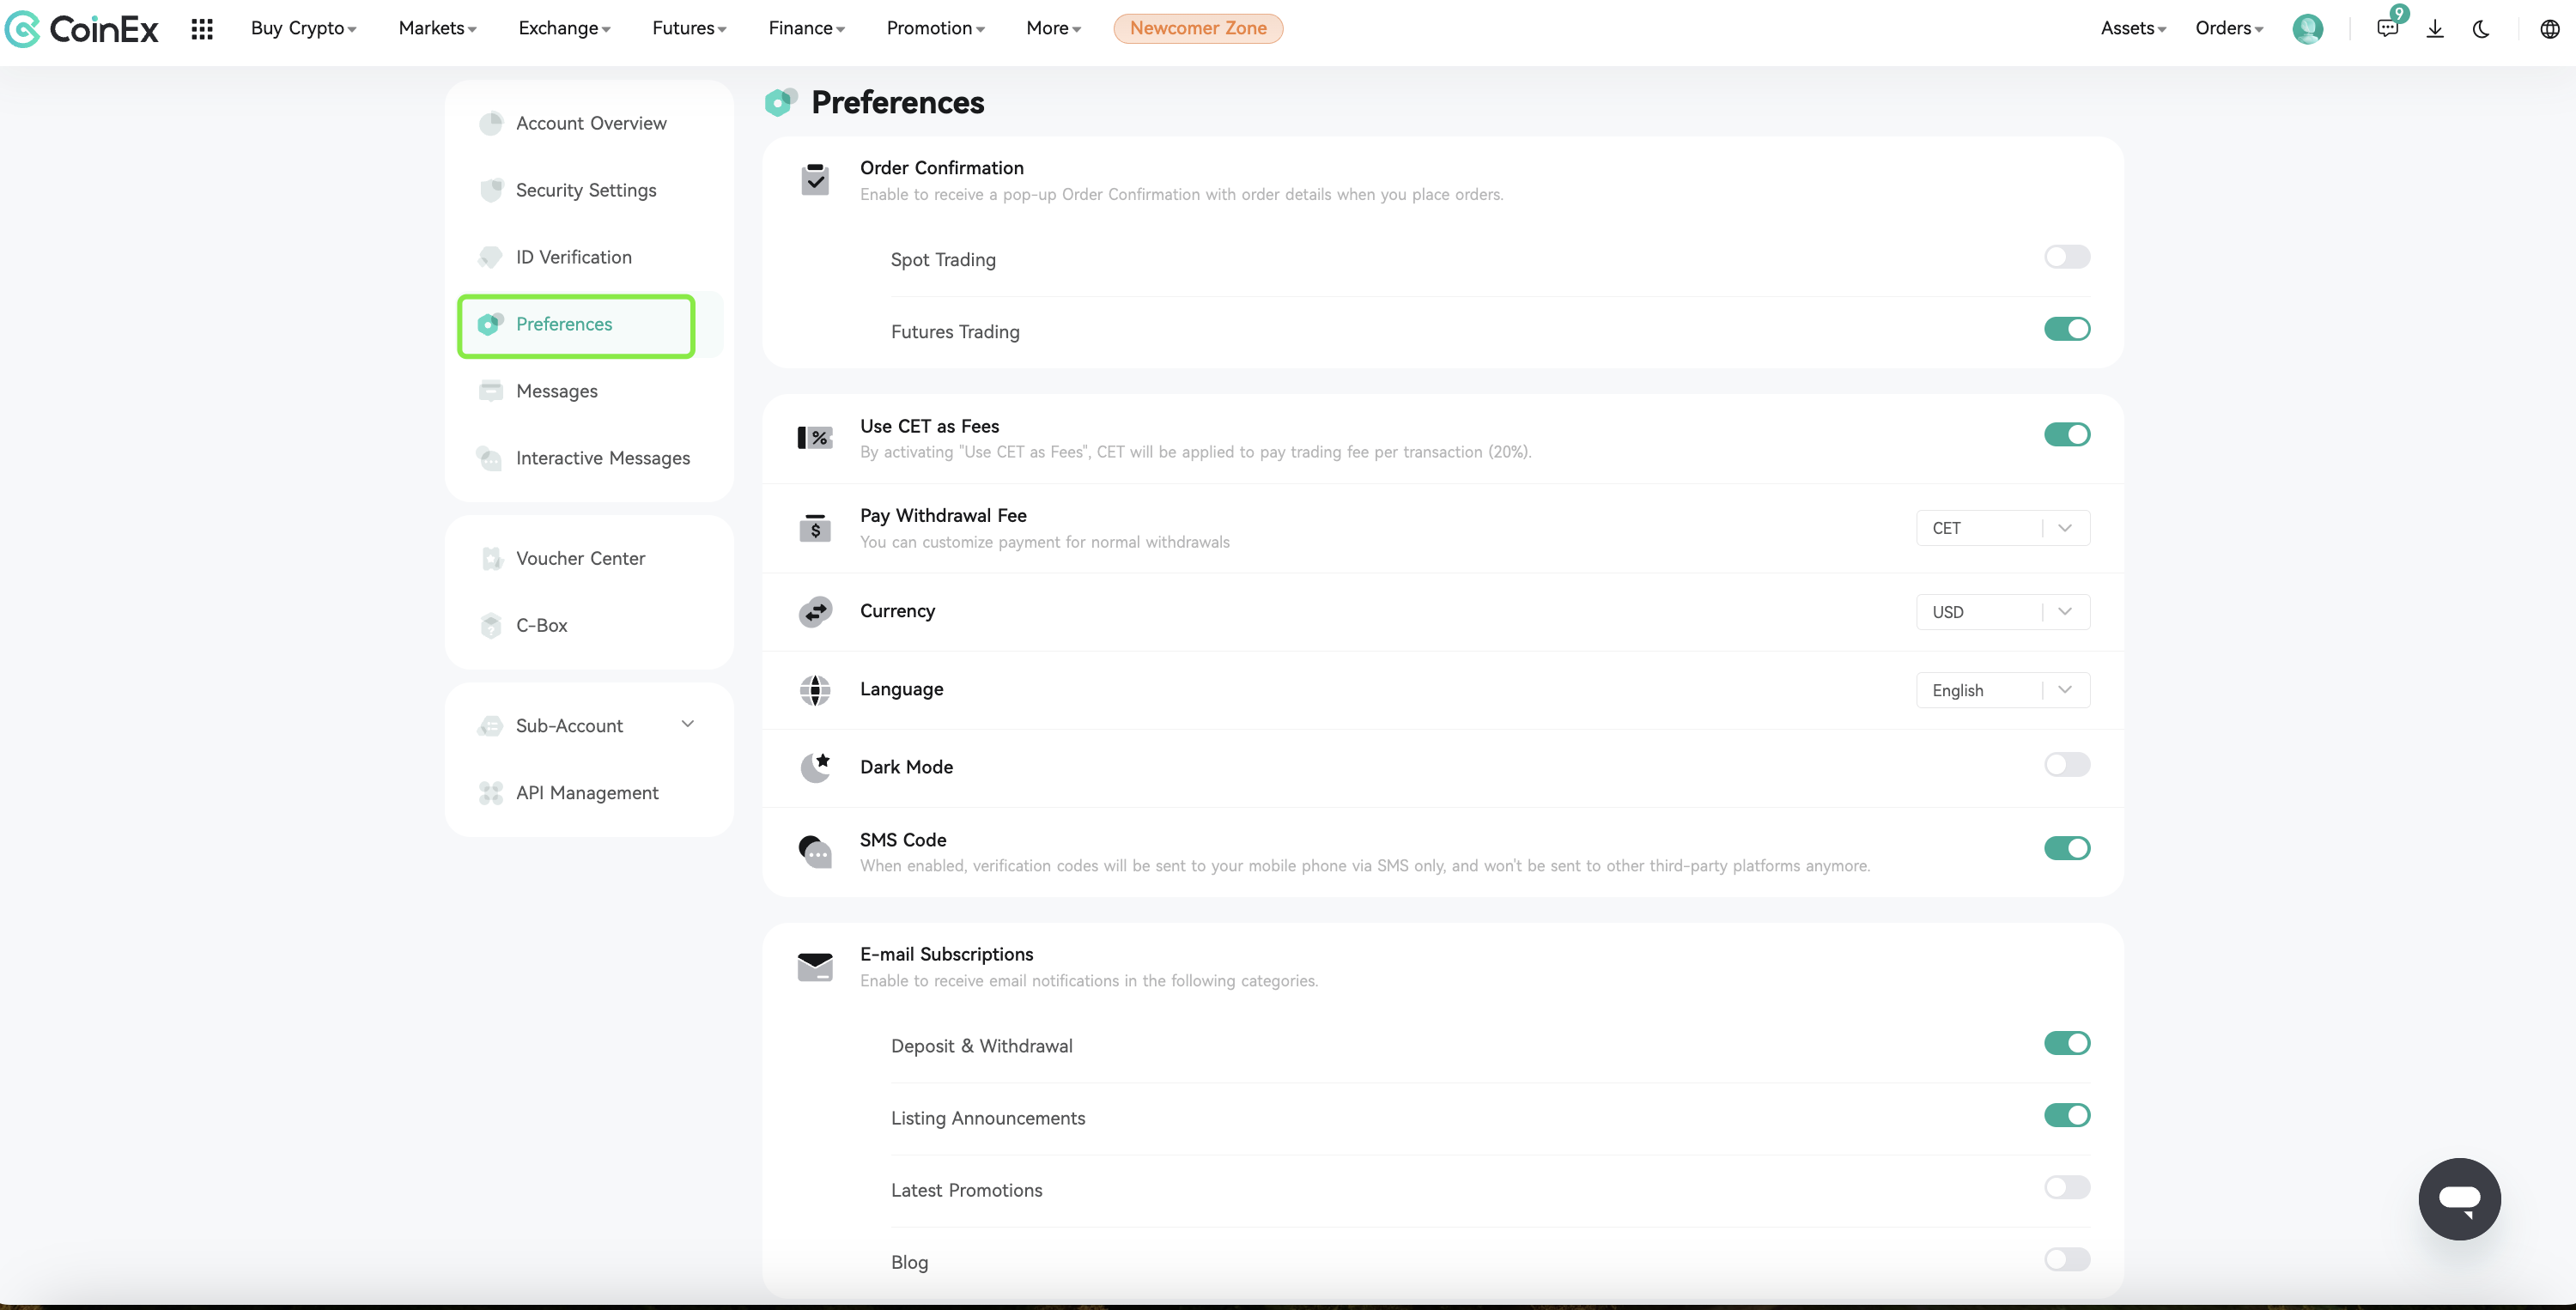Click the download app icon

pos(2435,29)
